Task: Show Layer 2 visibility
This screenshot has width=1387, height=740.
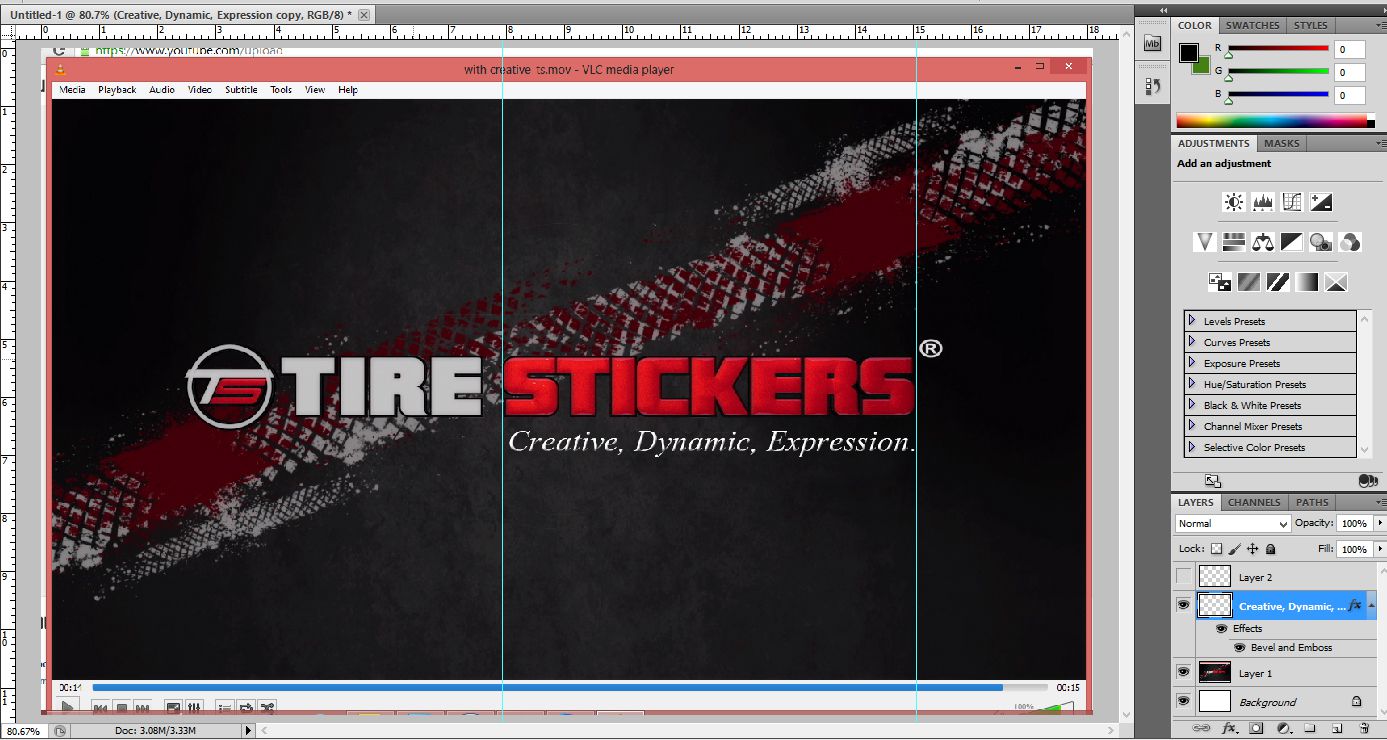Action: pyautogui.click(x=1184, y=577)
